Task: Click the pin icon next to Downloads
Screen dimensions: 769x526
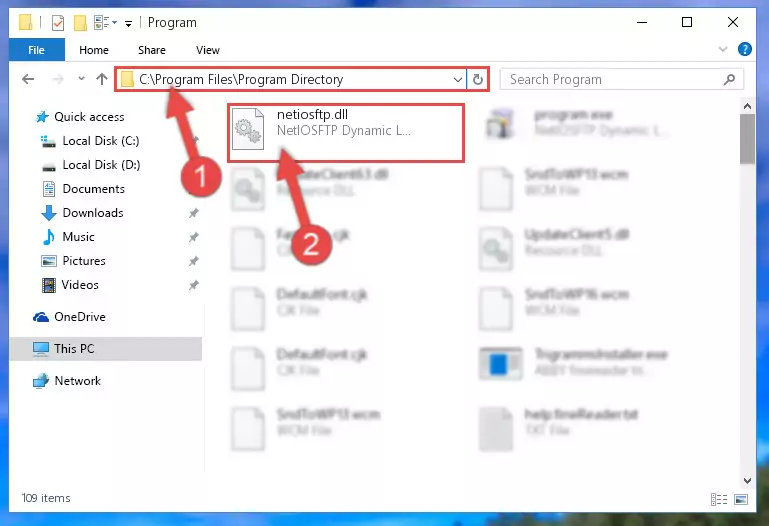Action: pos(194,213)
